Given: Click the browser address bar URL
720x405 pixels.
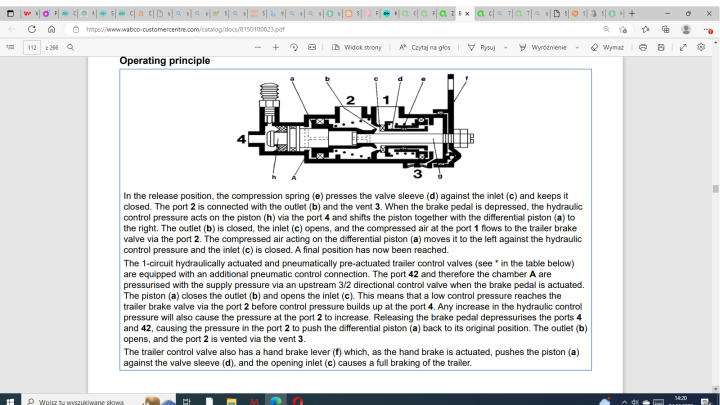Looking at the screenshot, I should [200, 29].
